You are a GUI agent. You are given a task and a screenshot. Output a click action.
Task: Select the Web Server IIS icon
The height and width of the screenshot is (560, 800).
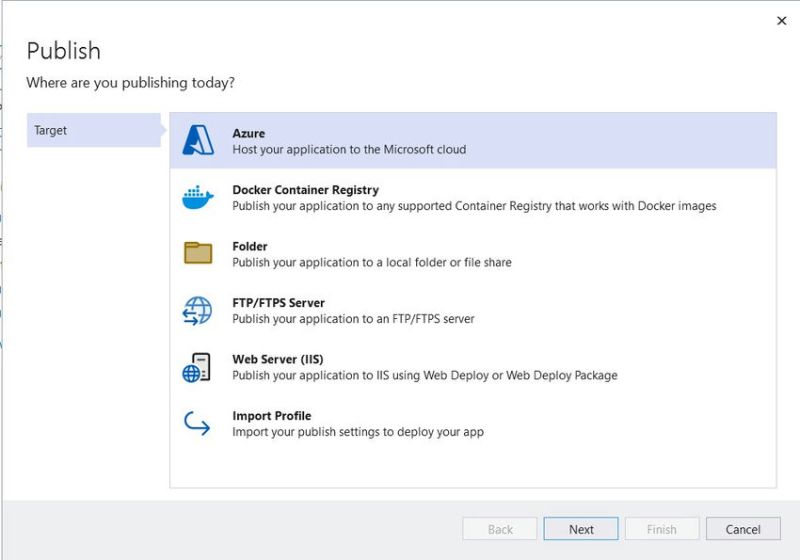click(x=196, y=367)
